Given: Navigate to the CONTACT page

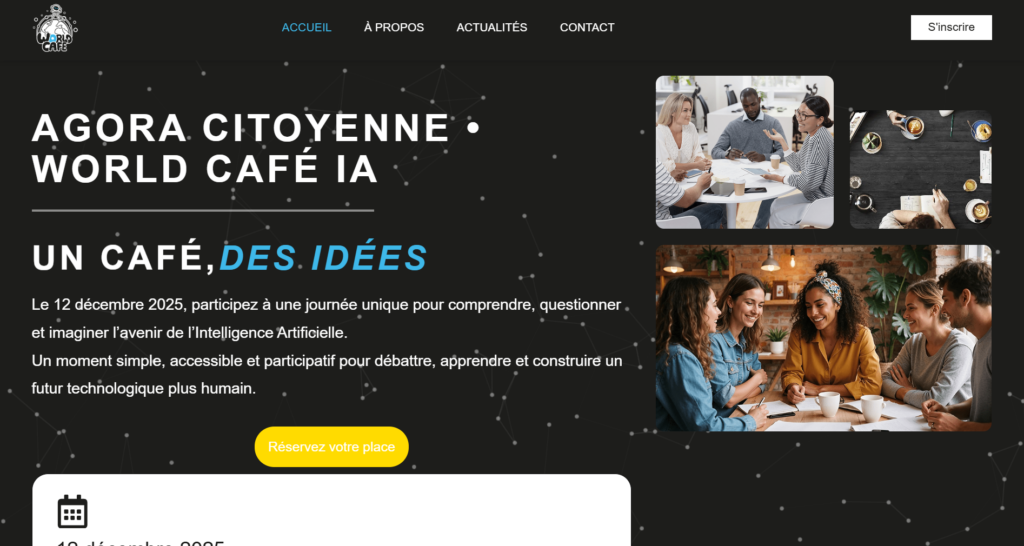Looking at the screenshot, I should pyautogui.click(x=587, y=27).
